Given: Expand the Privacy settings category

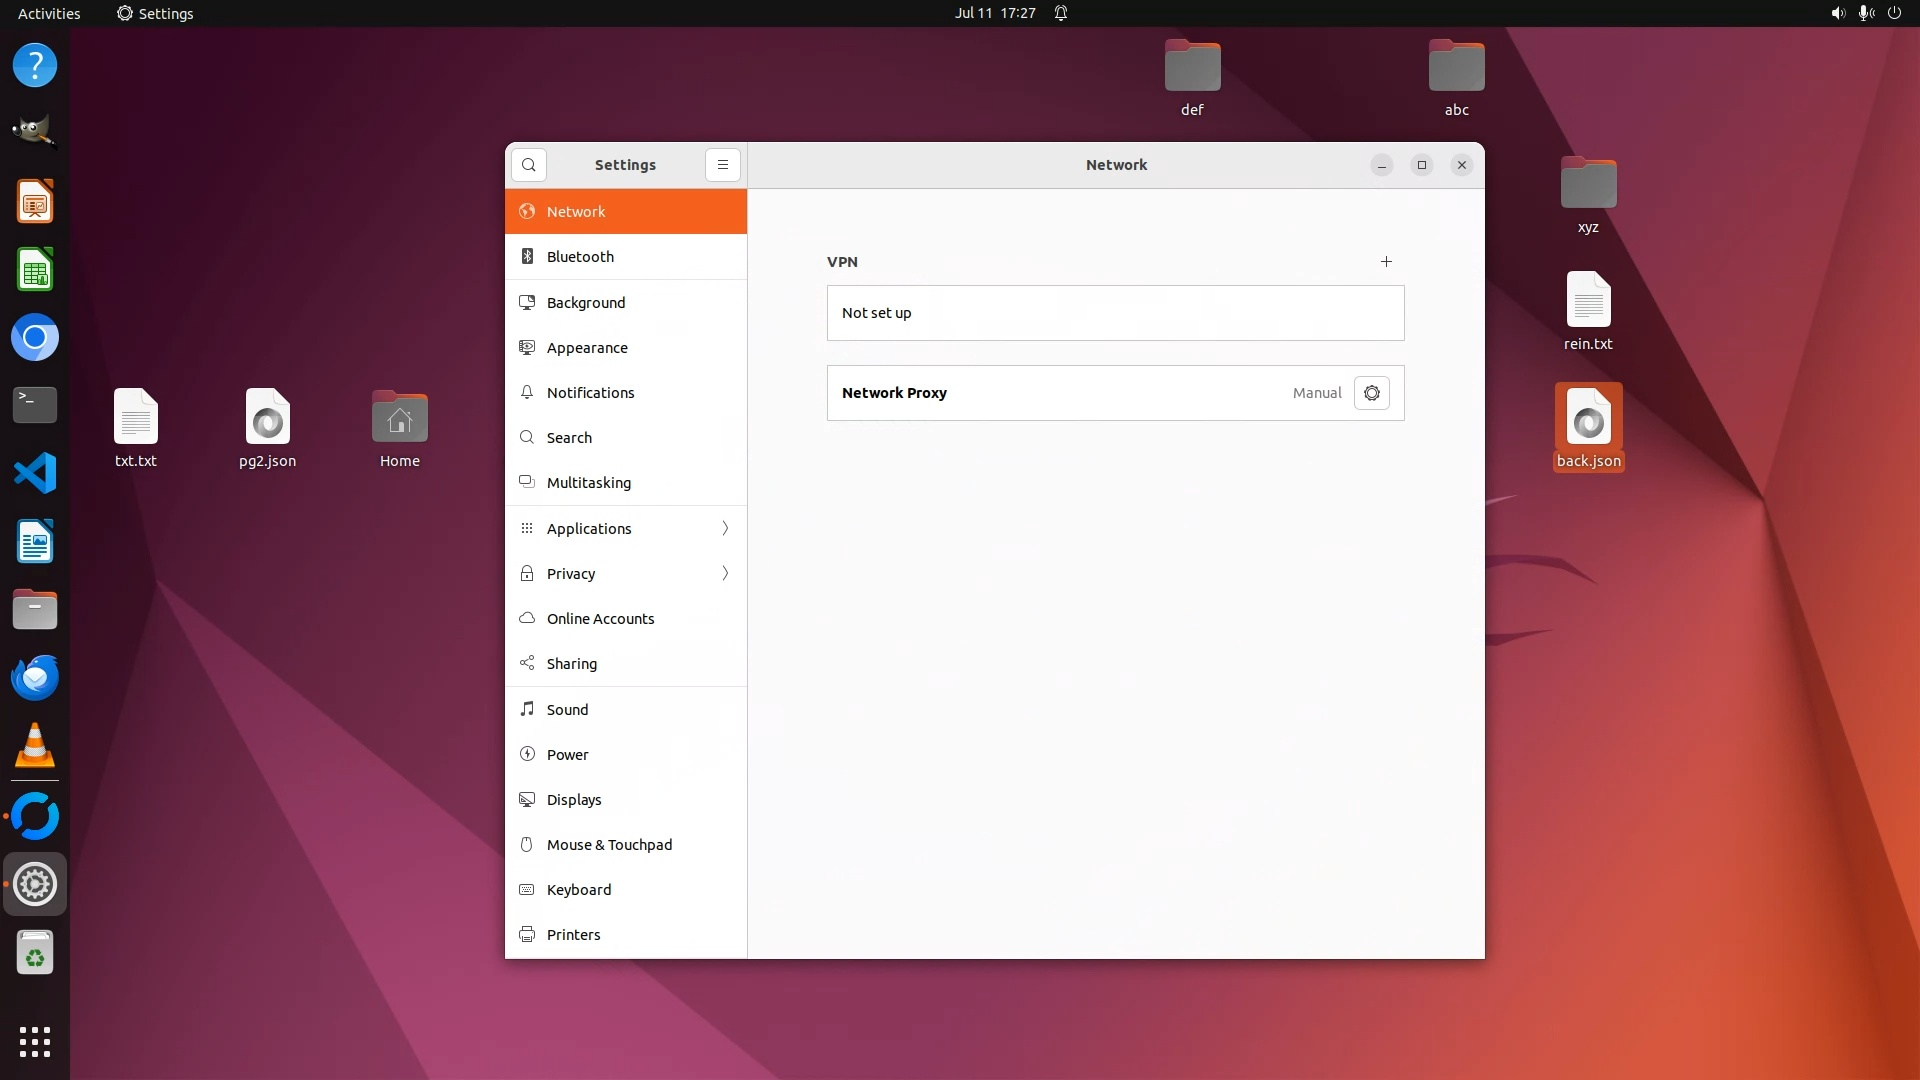Looking at the screenshot, I should tap(626, 573).
